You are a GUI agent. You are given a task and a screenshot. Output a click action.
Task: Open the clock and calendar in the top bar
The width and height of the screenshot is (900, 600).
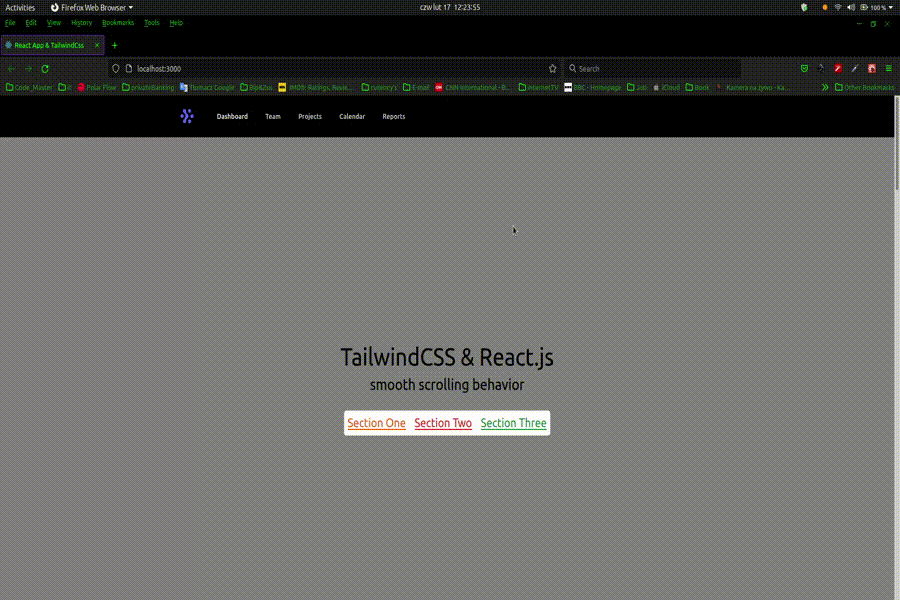click(x=450, y=7)
